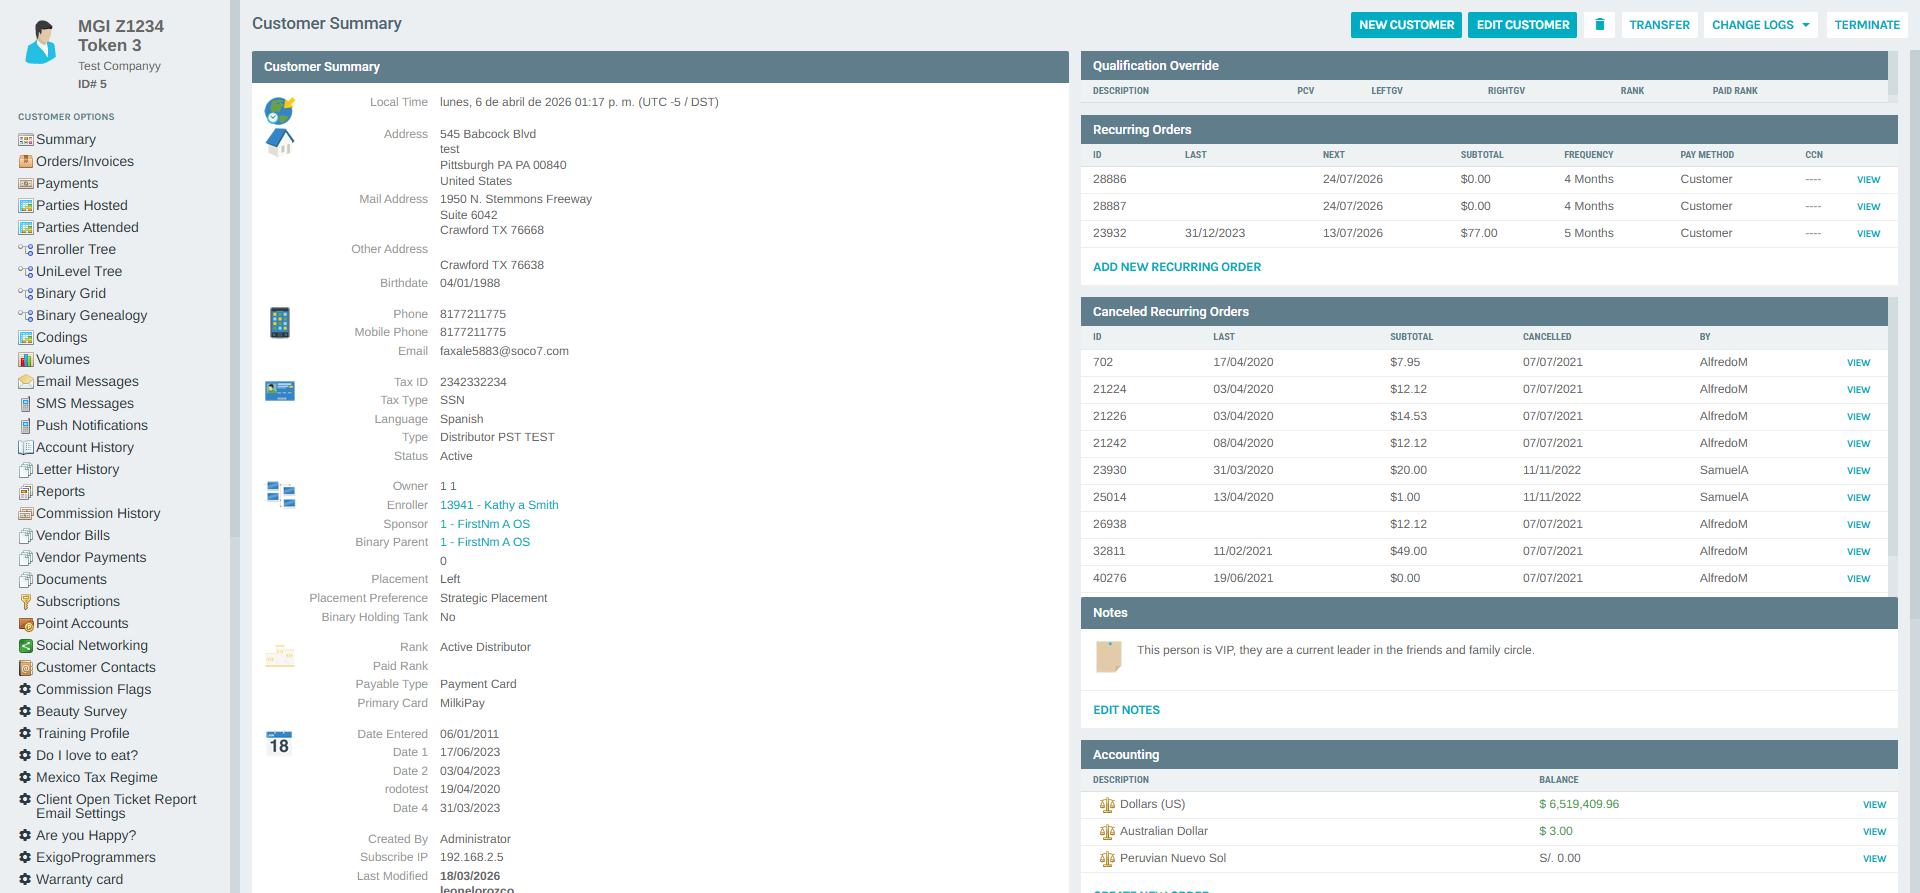The width and height of the screenshot is (1920, 893).
Task: Click the calendar icon beside Date Entered
Action: point(279,742)
